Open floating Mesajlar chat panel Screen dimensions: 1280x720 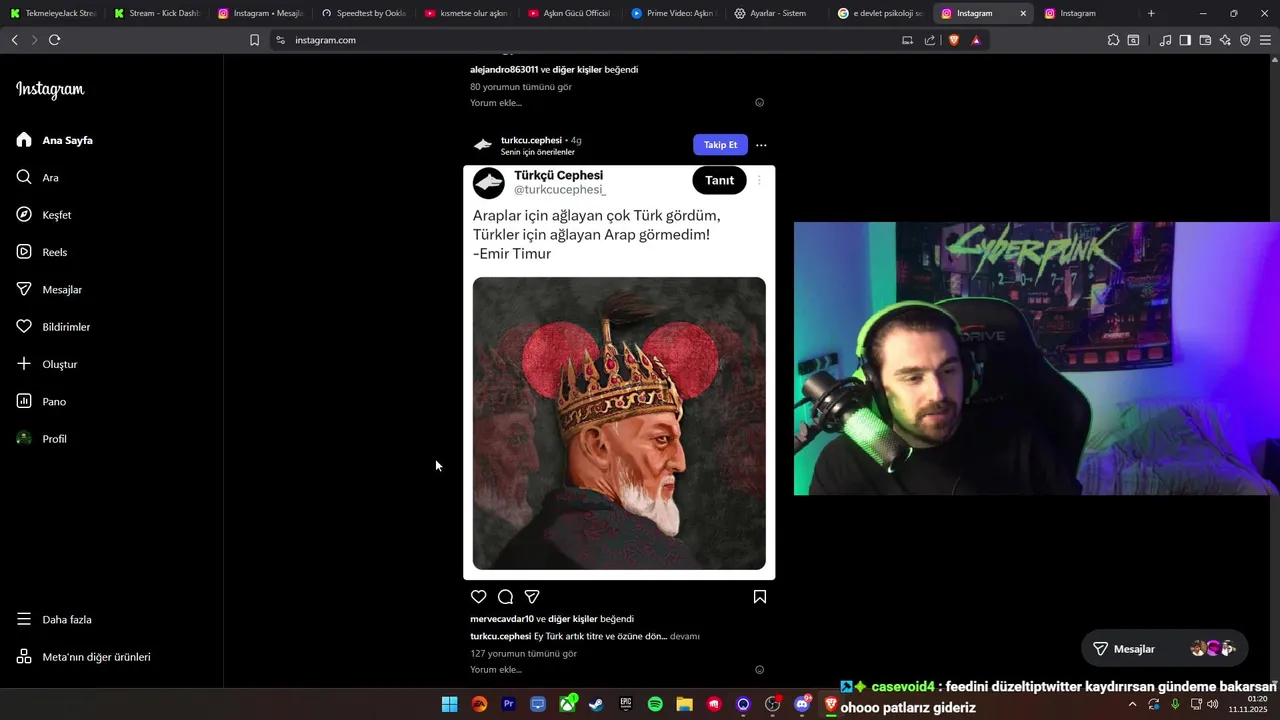(1165, 649)
